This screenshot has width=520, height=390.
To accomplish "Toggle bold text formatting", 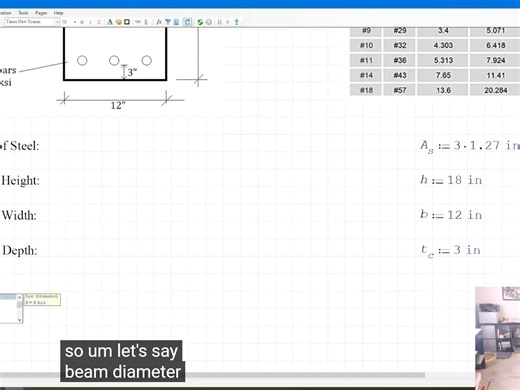I will [x=82, y=22].
